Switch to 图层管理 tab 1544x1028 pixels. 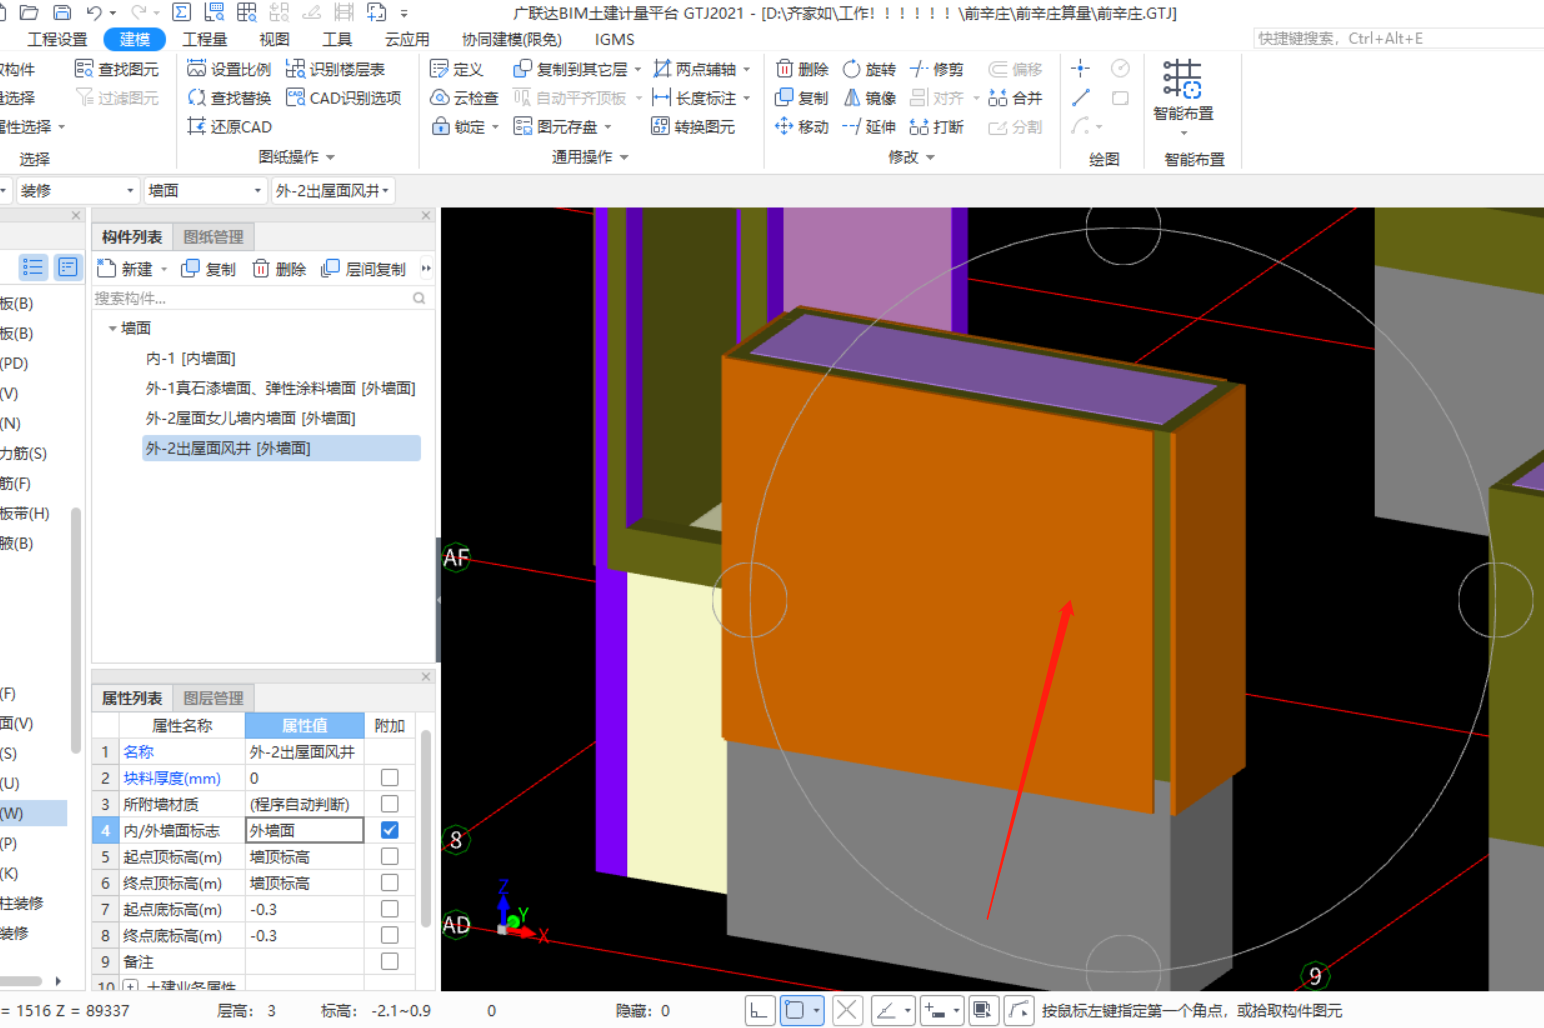pyautogui.click(x=213, y=698)
